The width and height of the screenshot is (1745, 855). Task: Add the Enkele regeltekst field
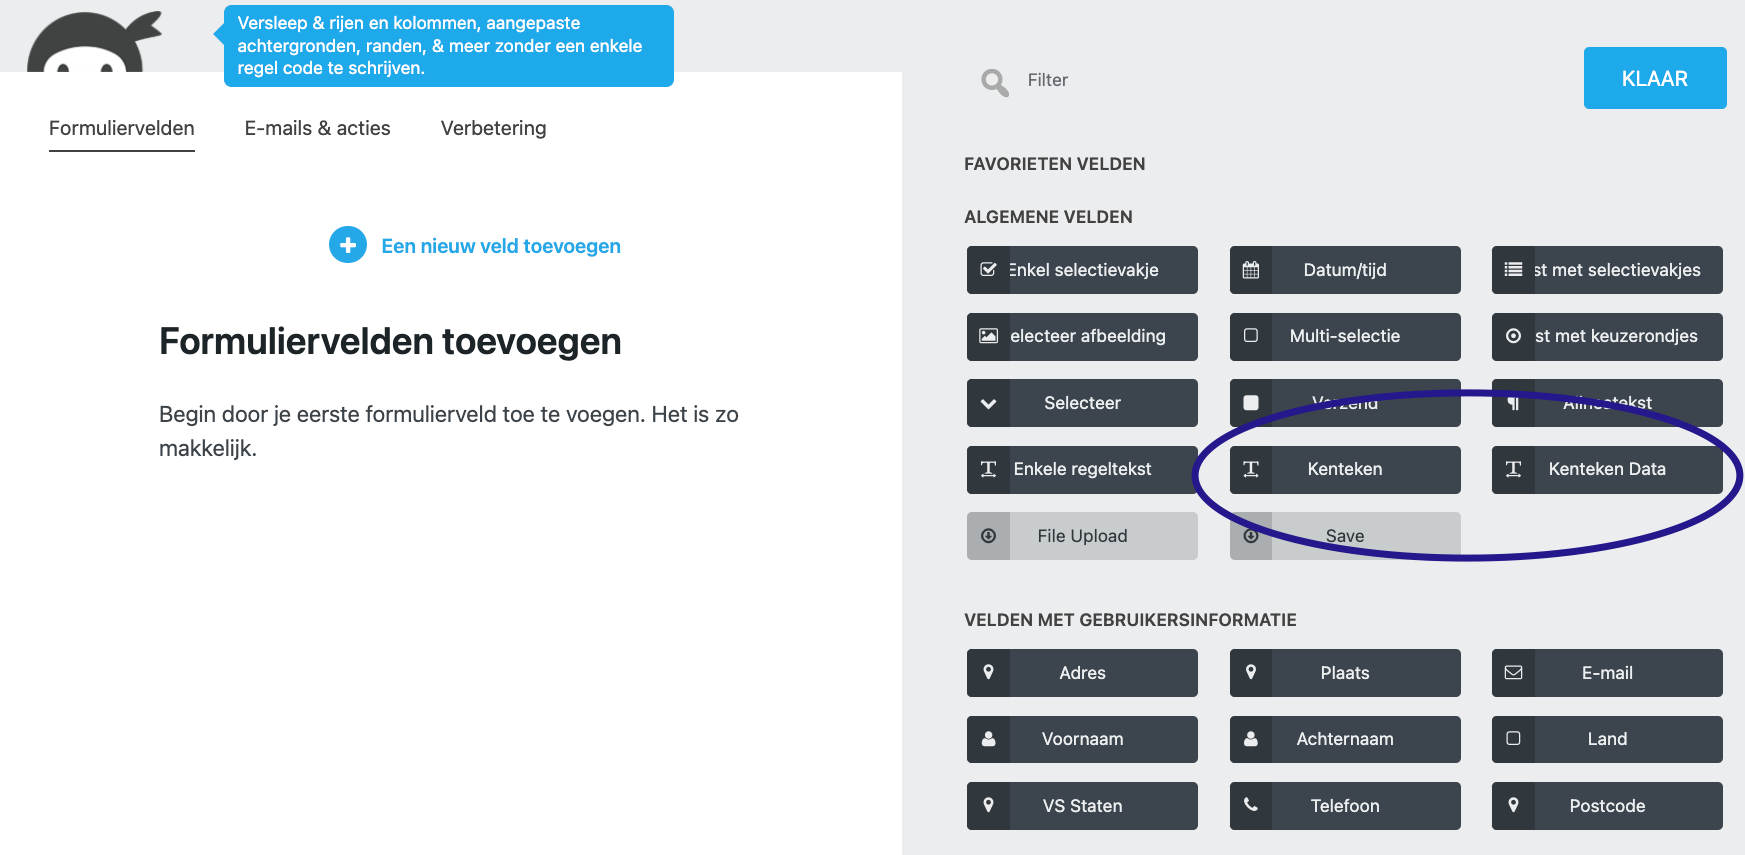(1082, 469)
